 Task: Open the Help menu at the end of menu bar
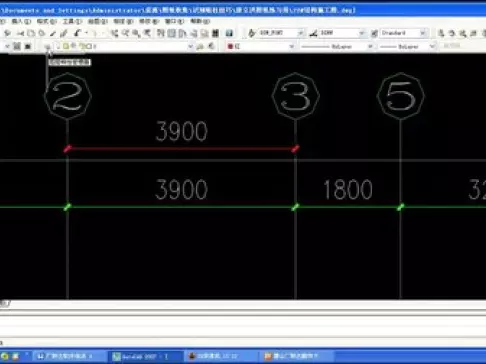[x=200, y=21]
